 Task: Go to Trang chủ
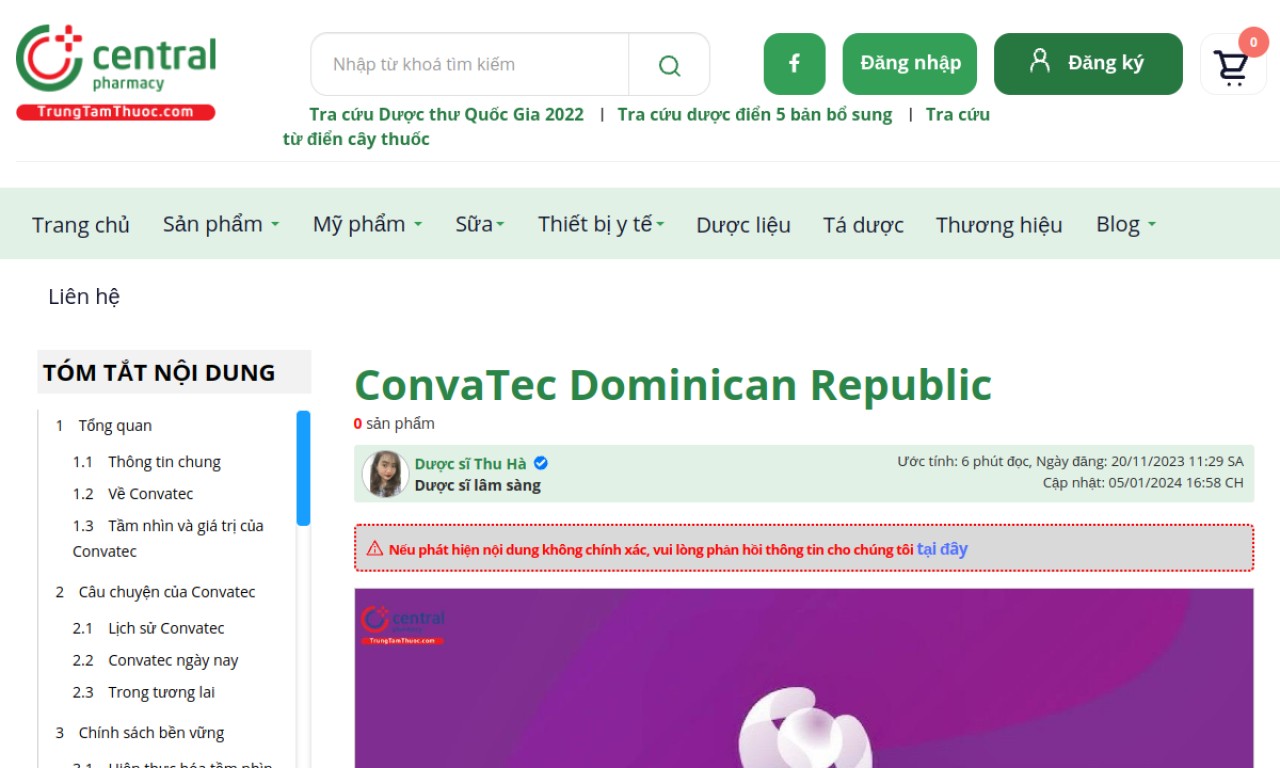[x=81, y=224]
